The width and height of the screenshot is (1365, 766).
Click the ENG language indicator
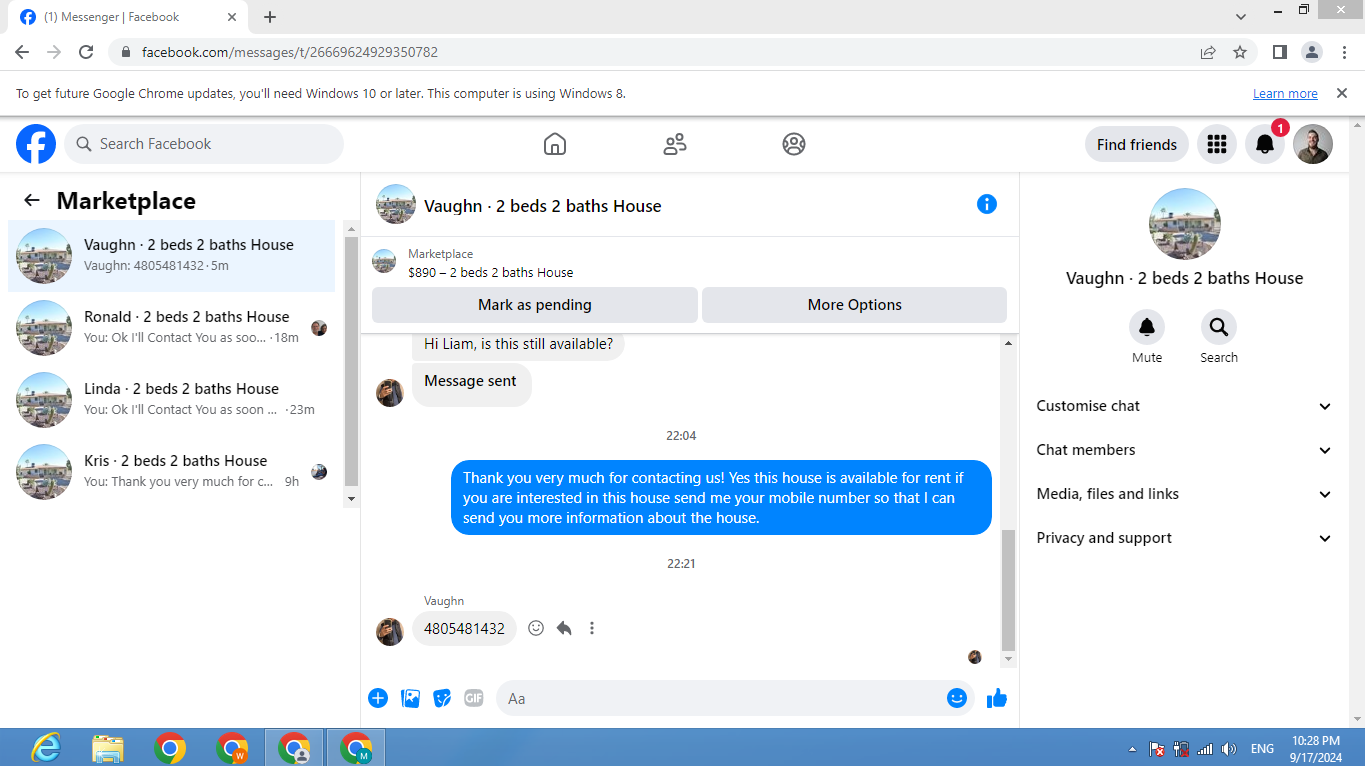(1262, 748)
